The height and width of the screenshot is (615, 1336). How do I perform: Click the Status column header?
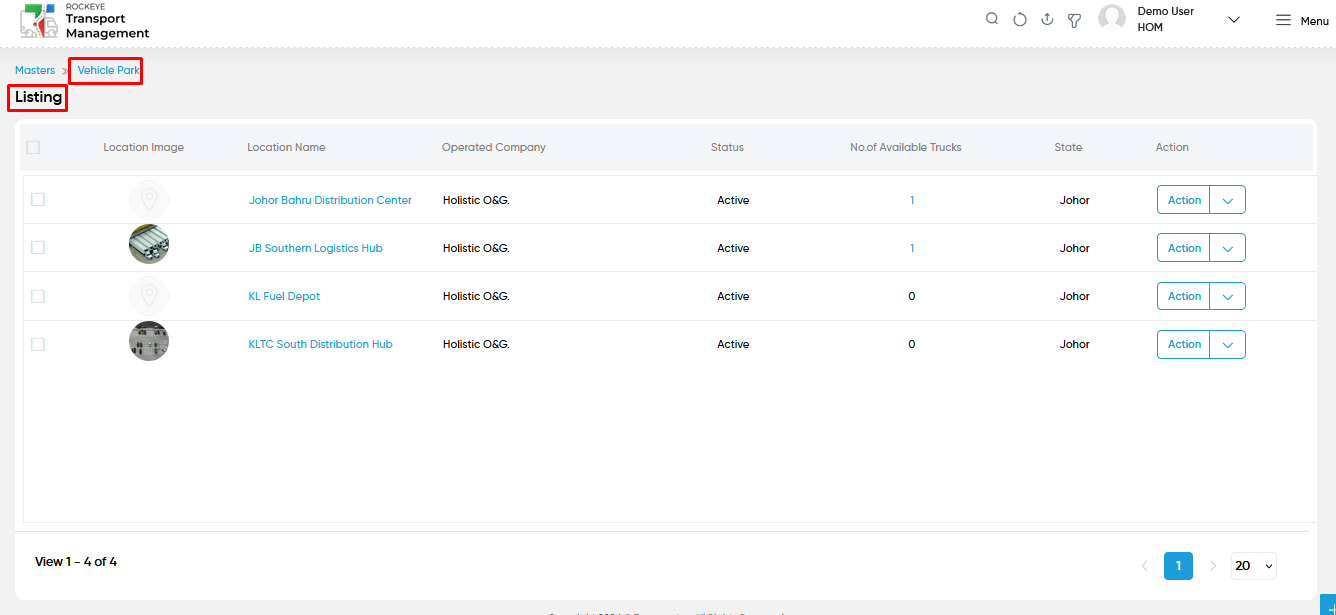[727, 147]
